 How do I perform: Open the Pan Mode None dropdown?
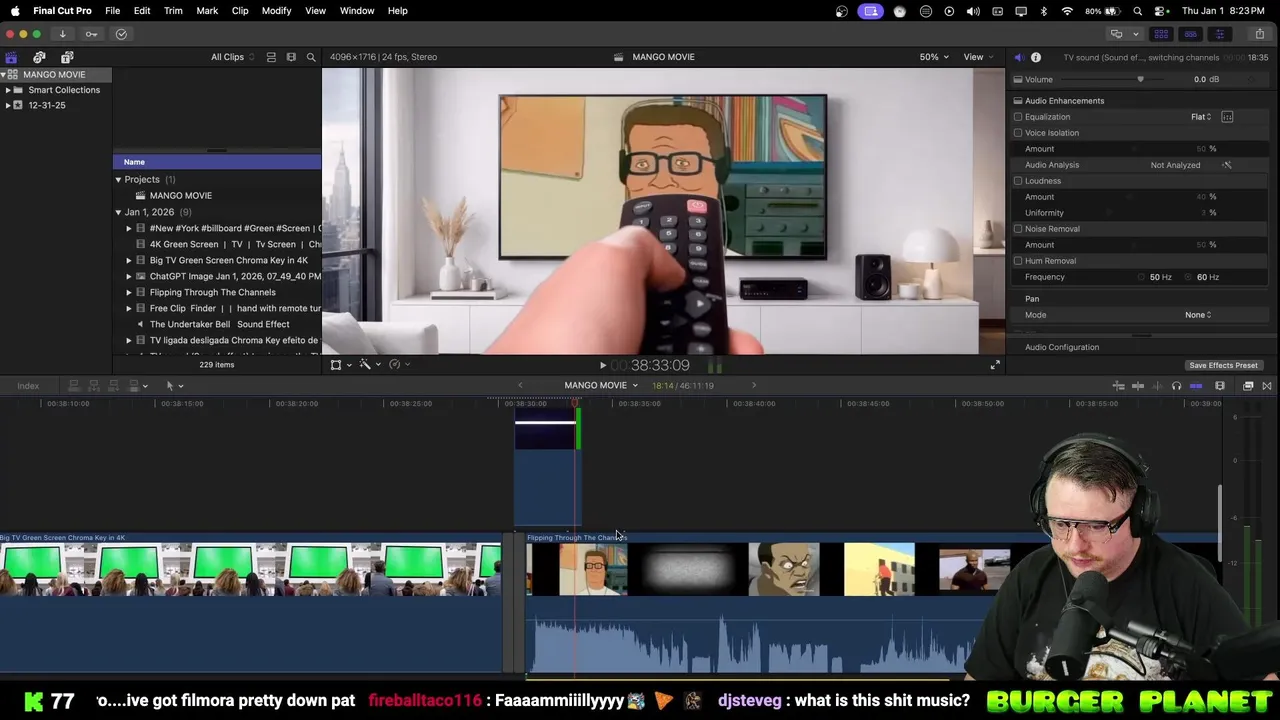1198,315
